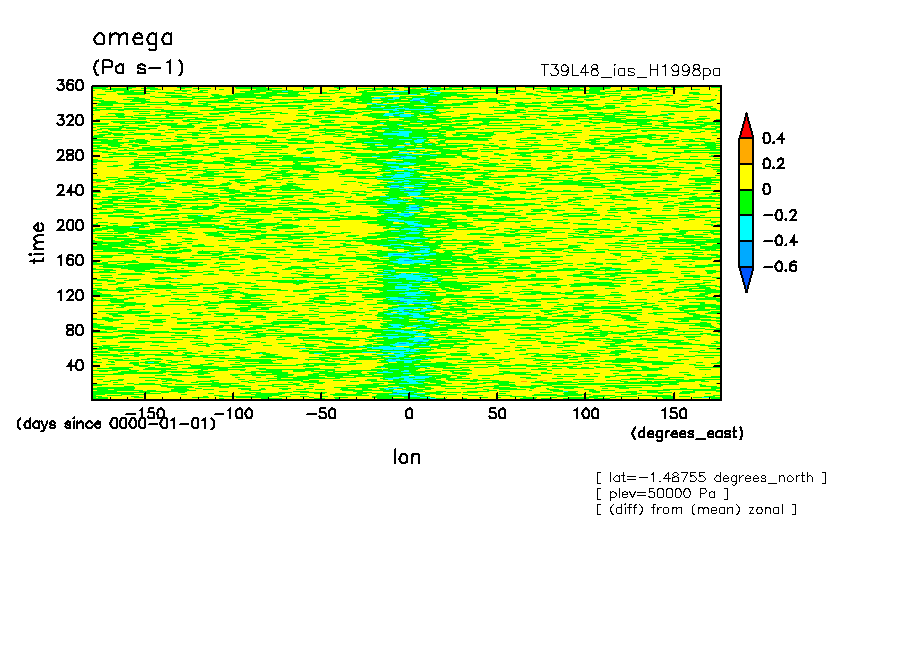The height and width of the screenshot is (654, 904).
Task: Click the x-axis tick label 50
Action: 497,414
